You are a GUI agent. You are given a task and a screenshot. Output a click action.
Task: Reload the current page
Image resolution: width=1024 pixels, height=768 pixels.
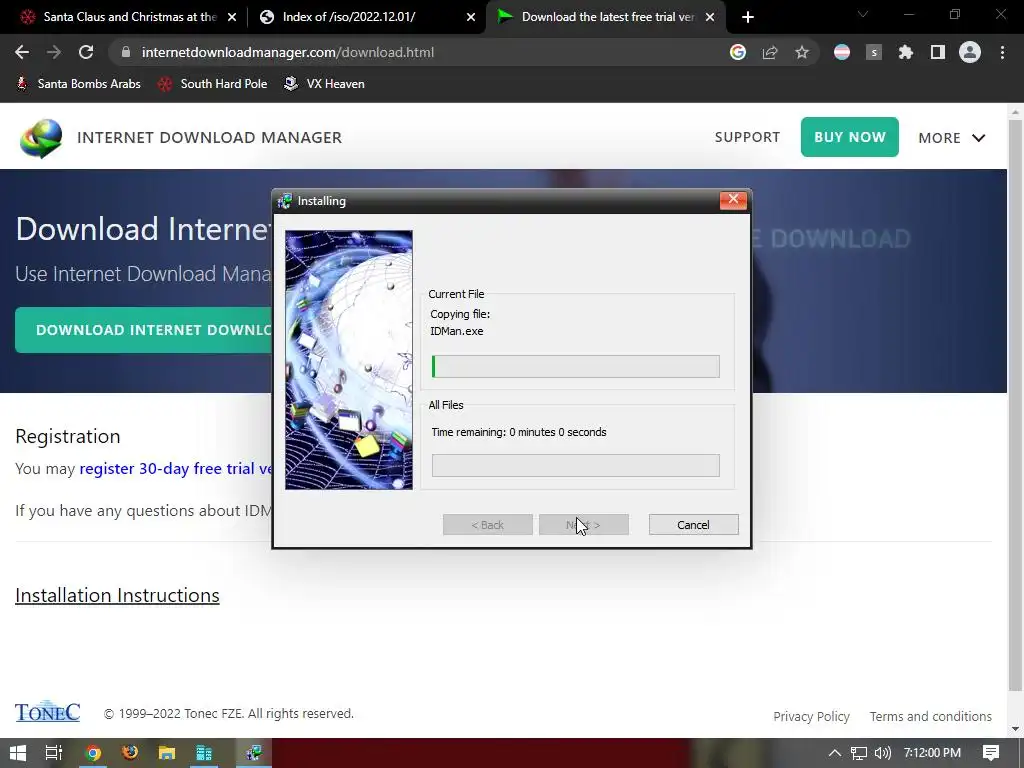click(x=86, y=52)
